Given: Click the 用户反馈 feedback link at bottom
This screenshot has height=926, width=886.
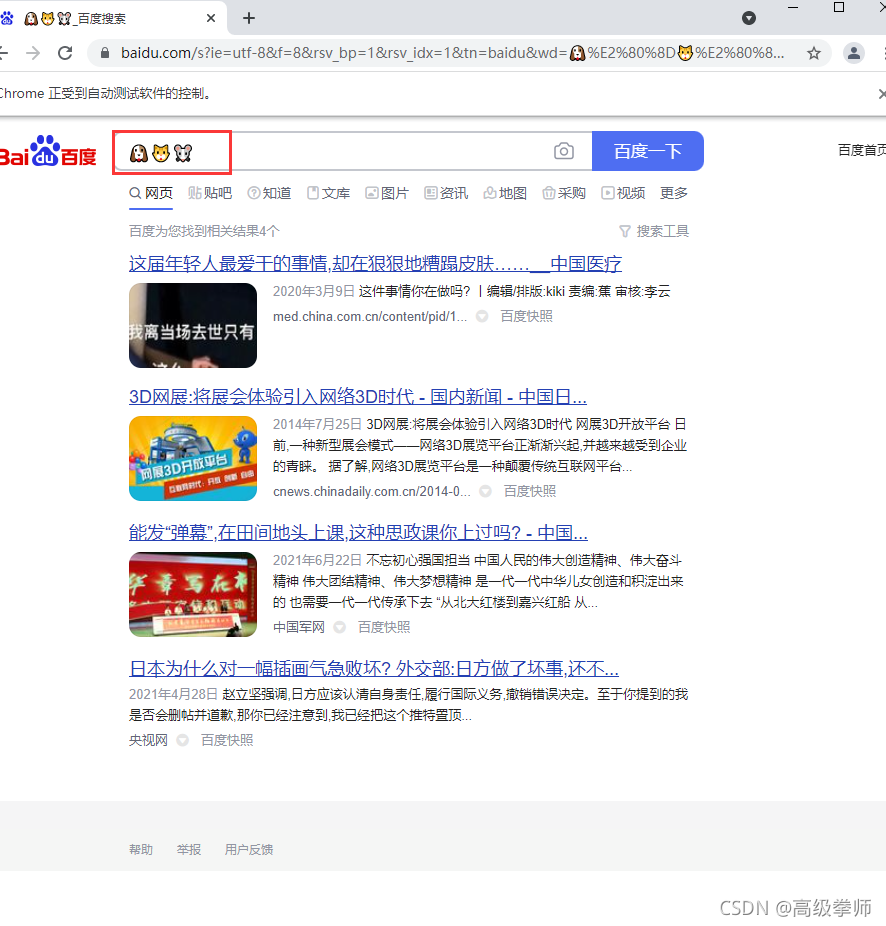Looking at the screenshot, I should [x=247, y=849].
